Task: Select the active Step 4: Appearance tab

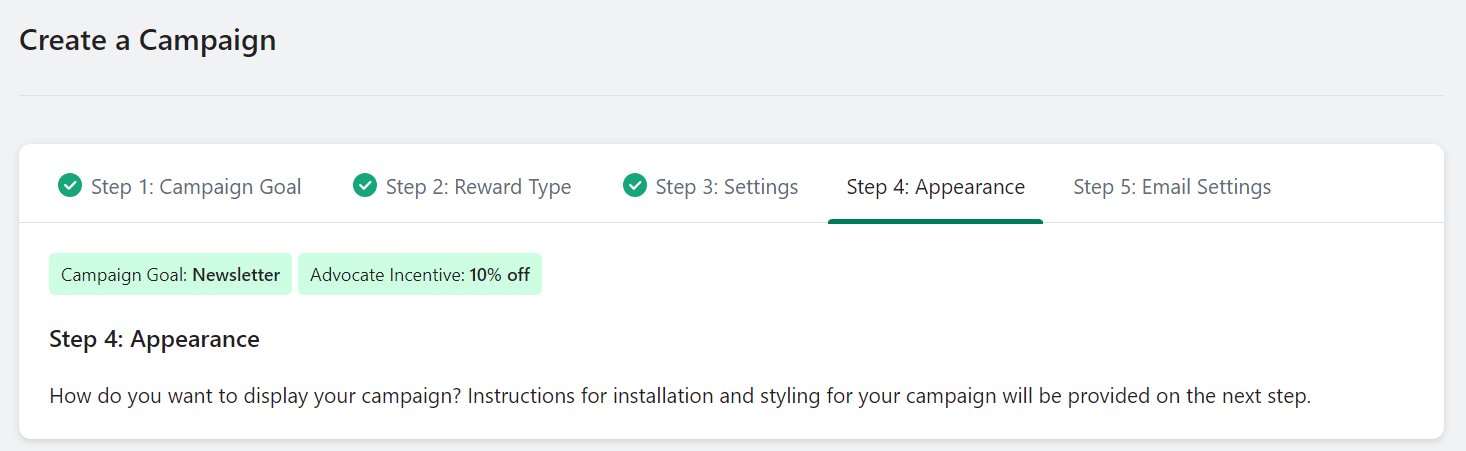Action: coord(935,187)
